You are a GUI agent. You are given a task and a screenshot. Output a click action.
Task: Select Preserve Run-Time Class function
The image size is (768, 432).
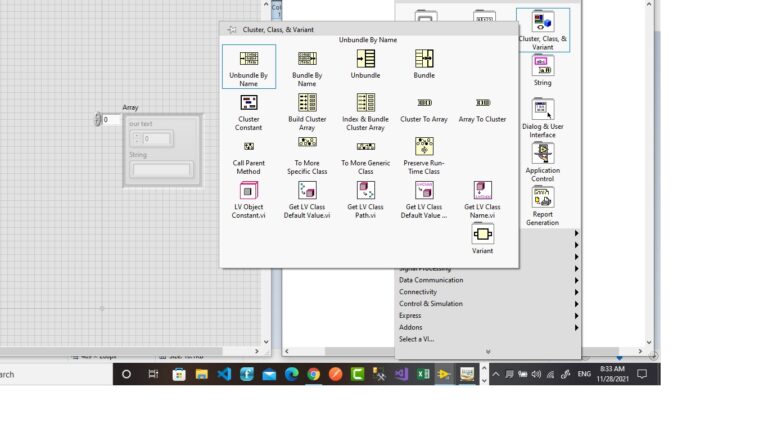424,156
